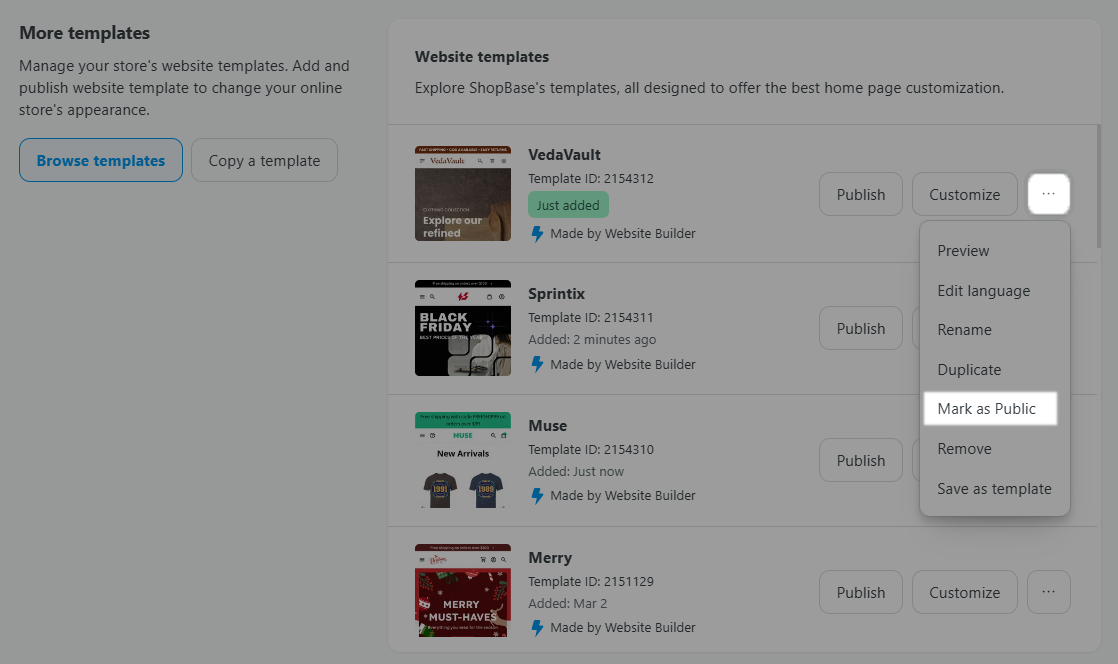This screenshot has height=664, width=1118.
Task: Open the Muse template thumbnail
Action: 463,461
